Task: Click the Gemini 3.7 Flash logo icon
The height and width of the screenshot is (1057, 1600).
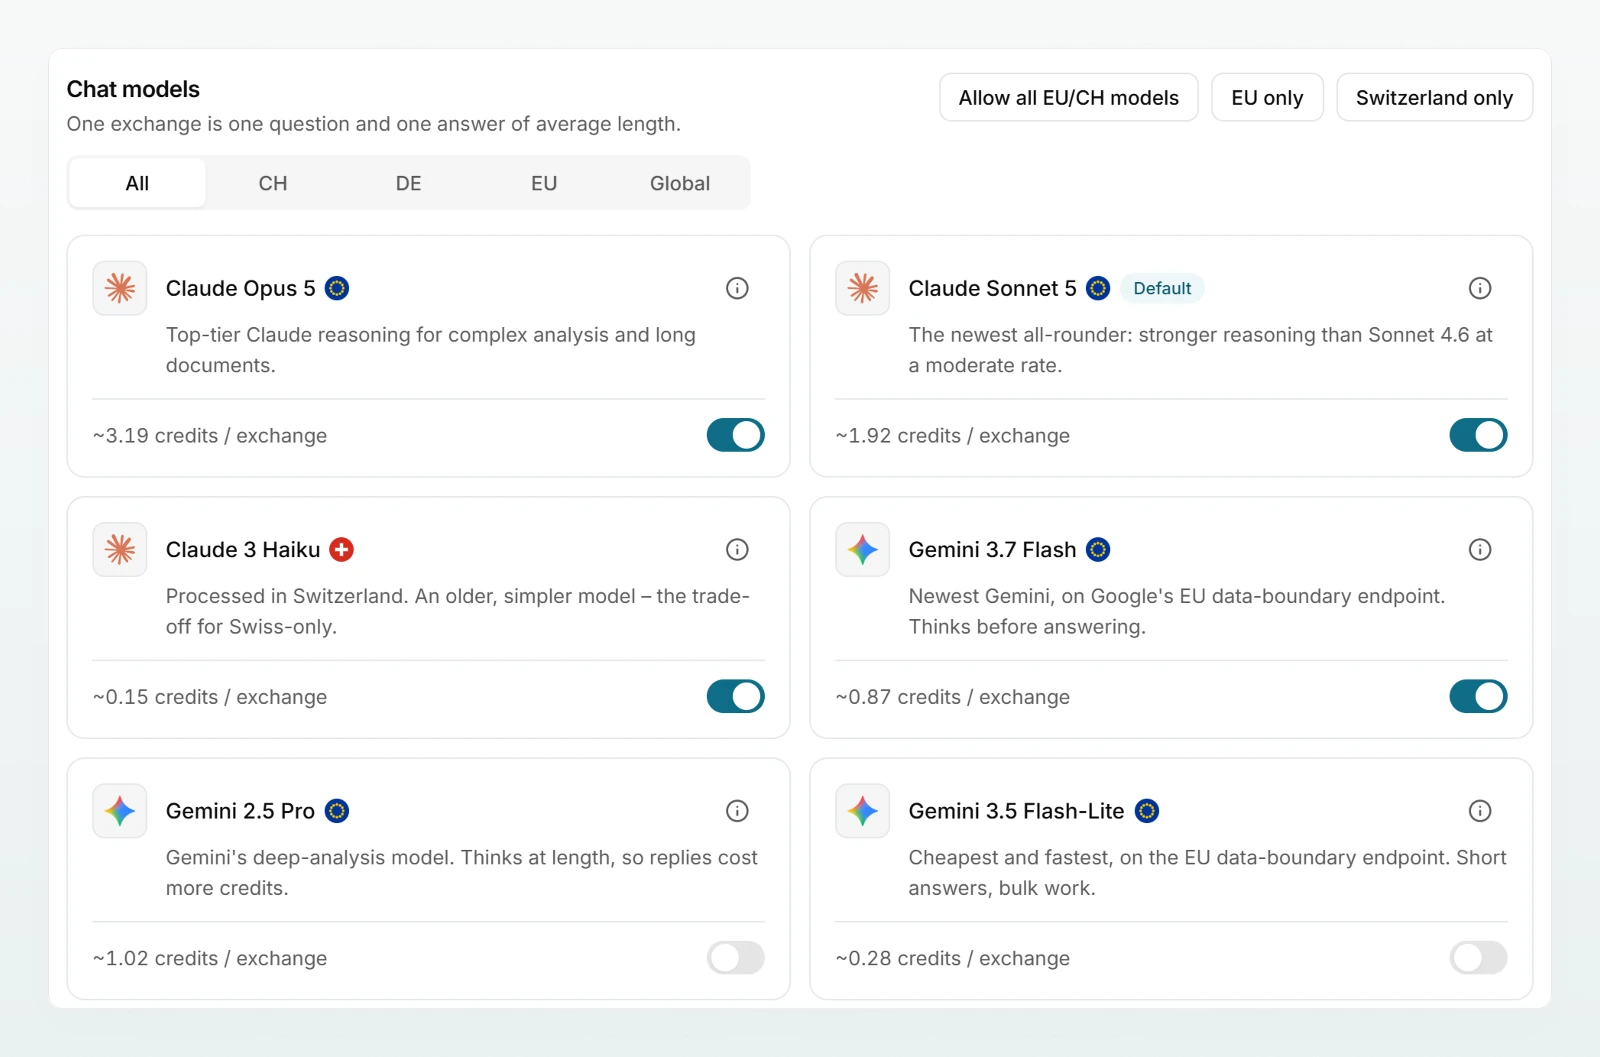Action: (862, 549)
